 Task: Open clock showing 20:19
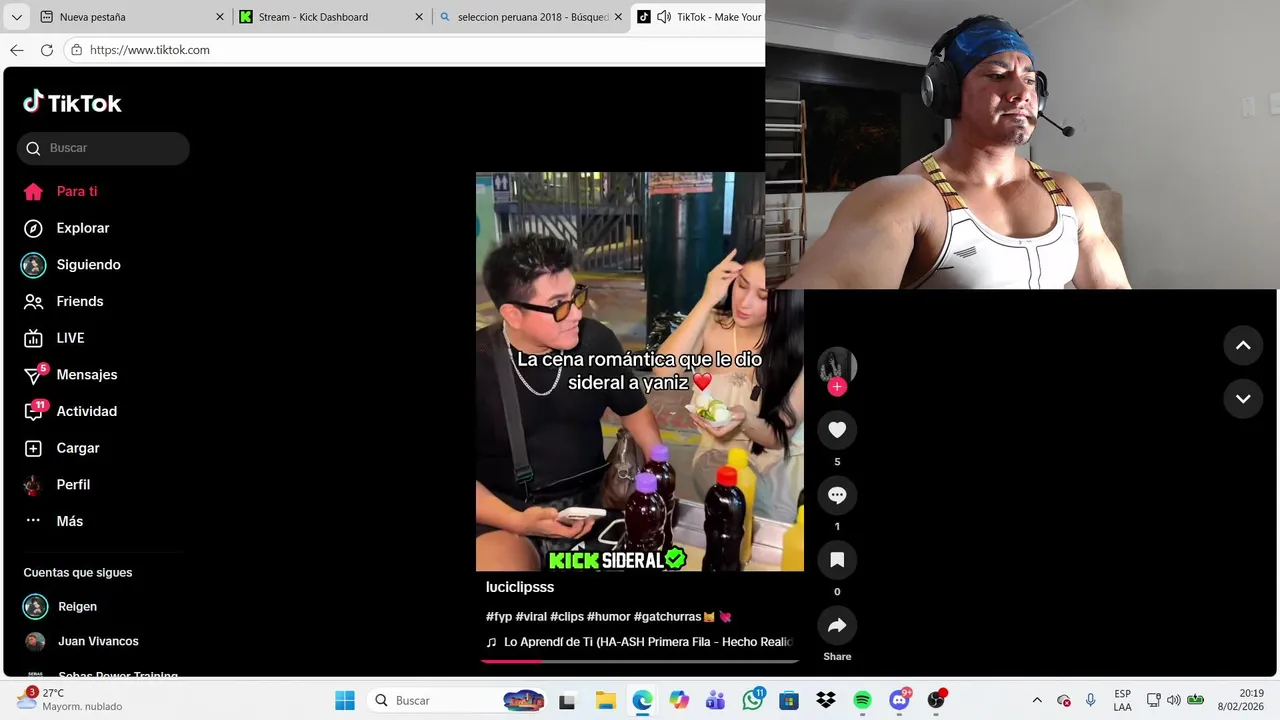click(x=1239, y=700)
